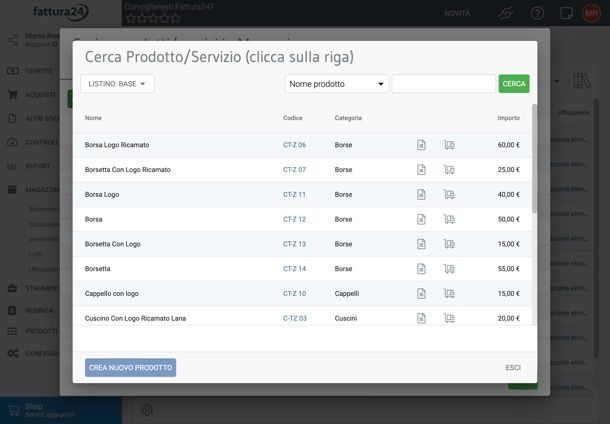Click the settings gear icon at bottom

147,410
